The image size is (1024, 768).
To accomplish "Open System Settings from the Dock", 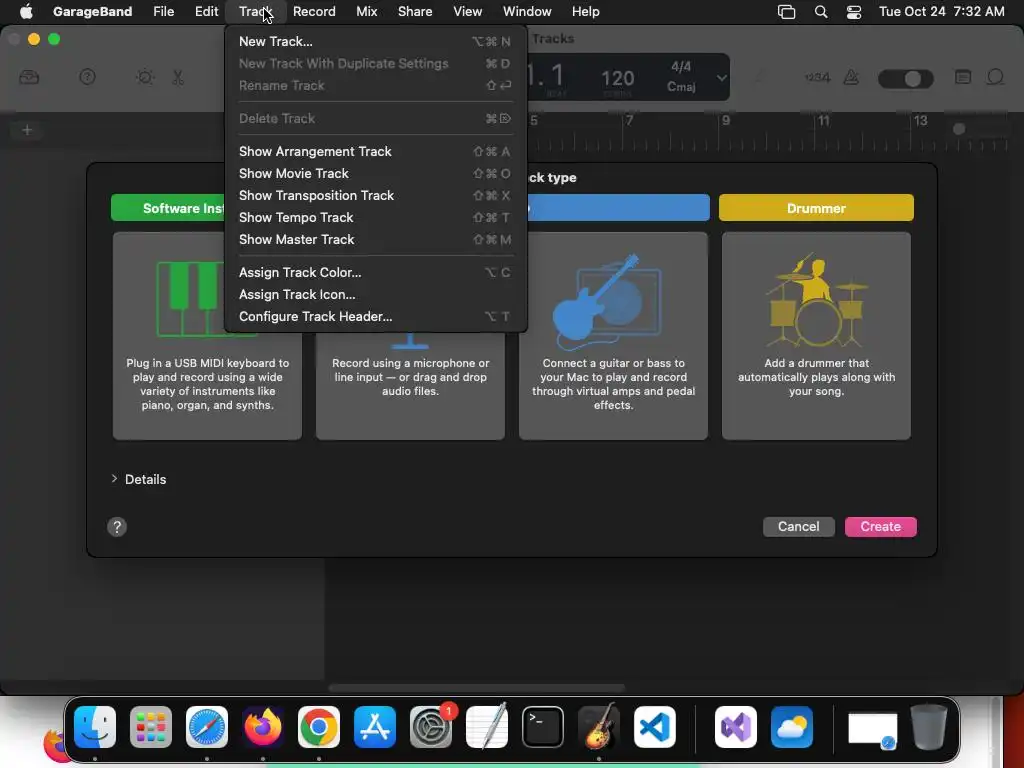I will click(431, 727).
